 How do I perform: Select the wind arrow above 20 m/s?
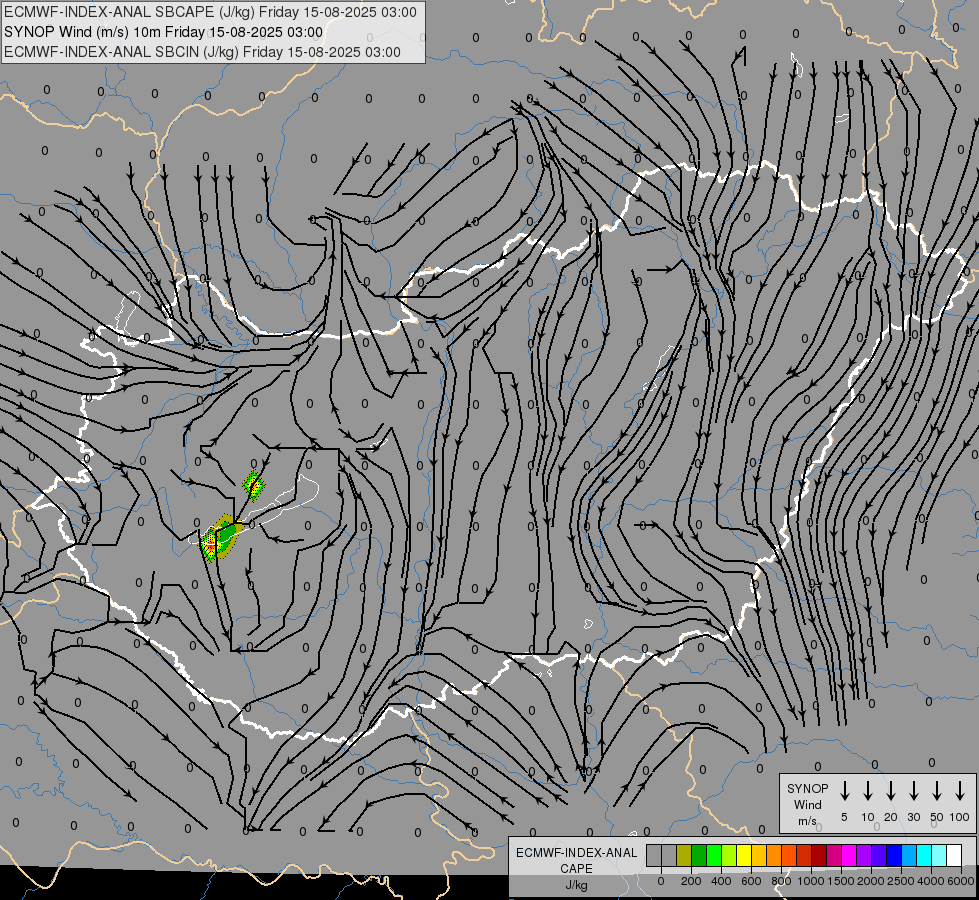(x=890, y=791)
